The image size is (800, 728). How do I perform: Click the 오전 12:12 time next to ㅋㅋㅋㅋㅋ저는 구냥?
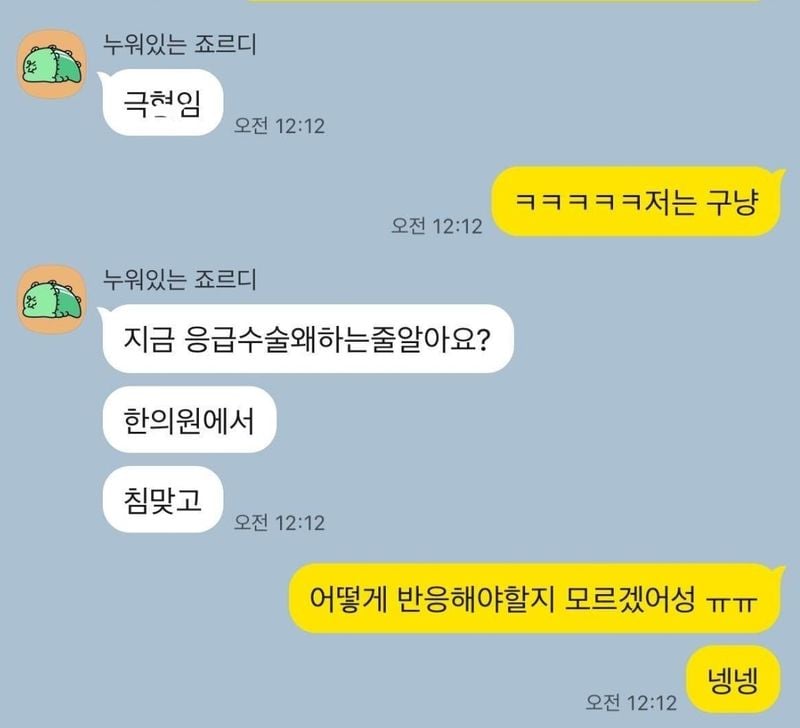click(436, 225)
